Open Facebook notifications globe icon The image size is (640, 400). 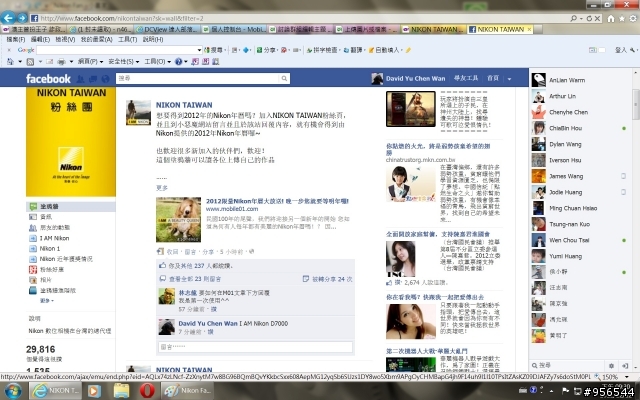106,78
